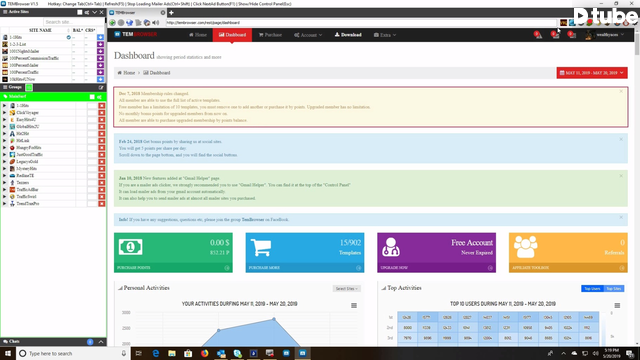Click the MainSurf group gears icon
The width and height of the screenshot is (640, 360).
(99, 97)
